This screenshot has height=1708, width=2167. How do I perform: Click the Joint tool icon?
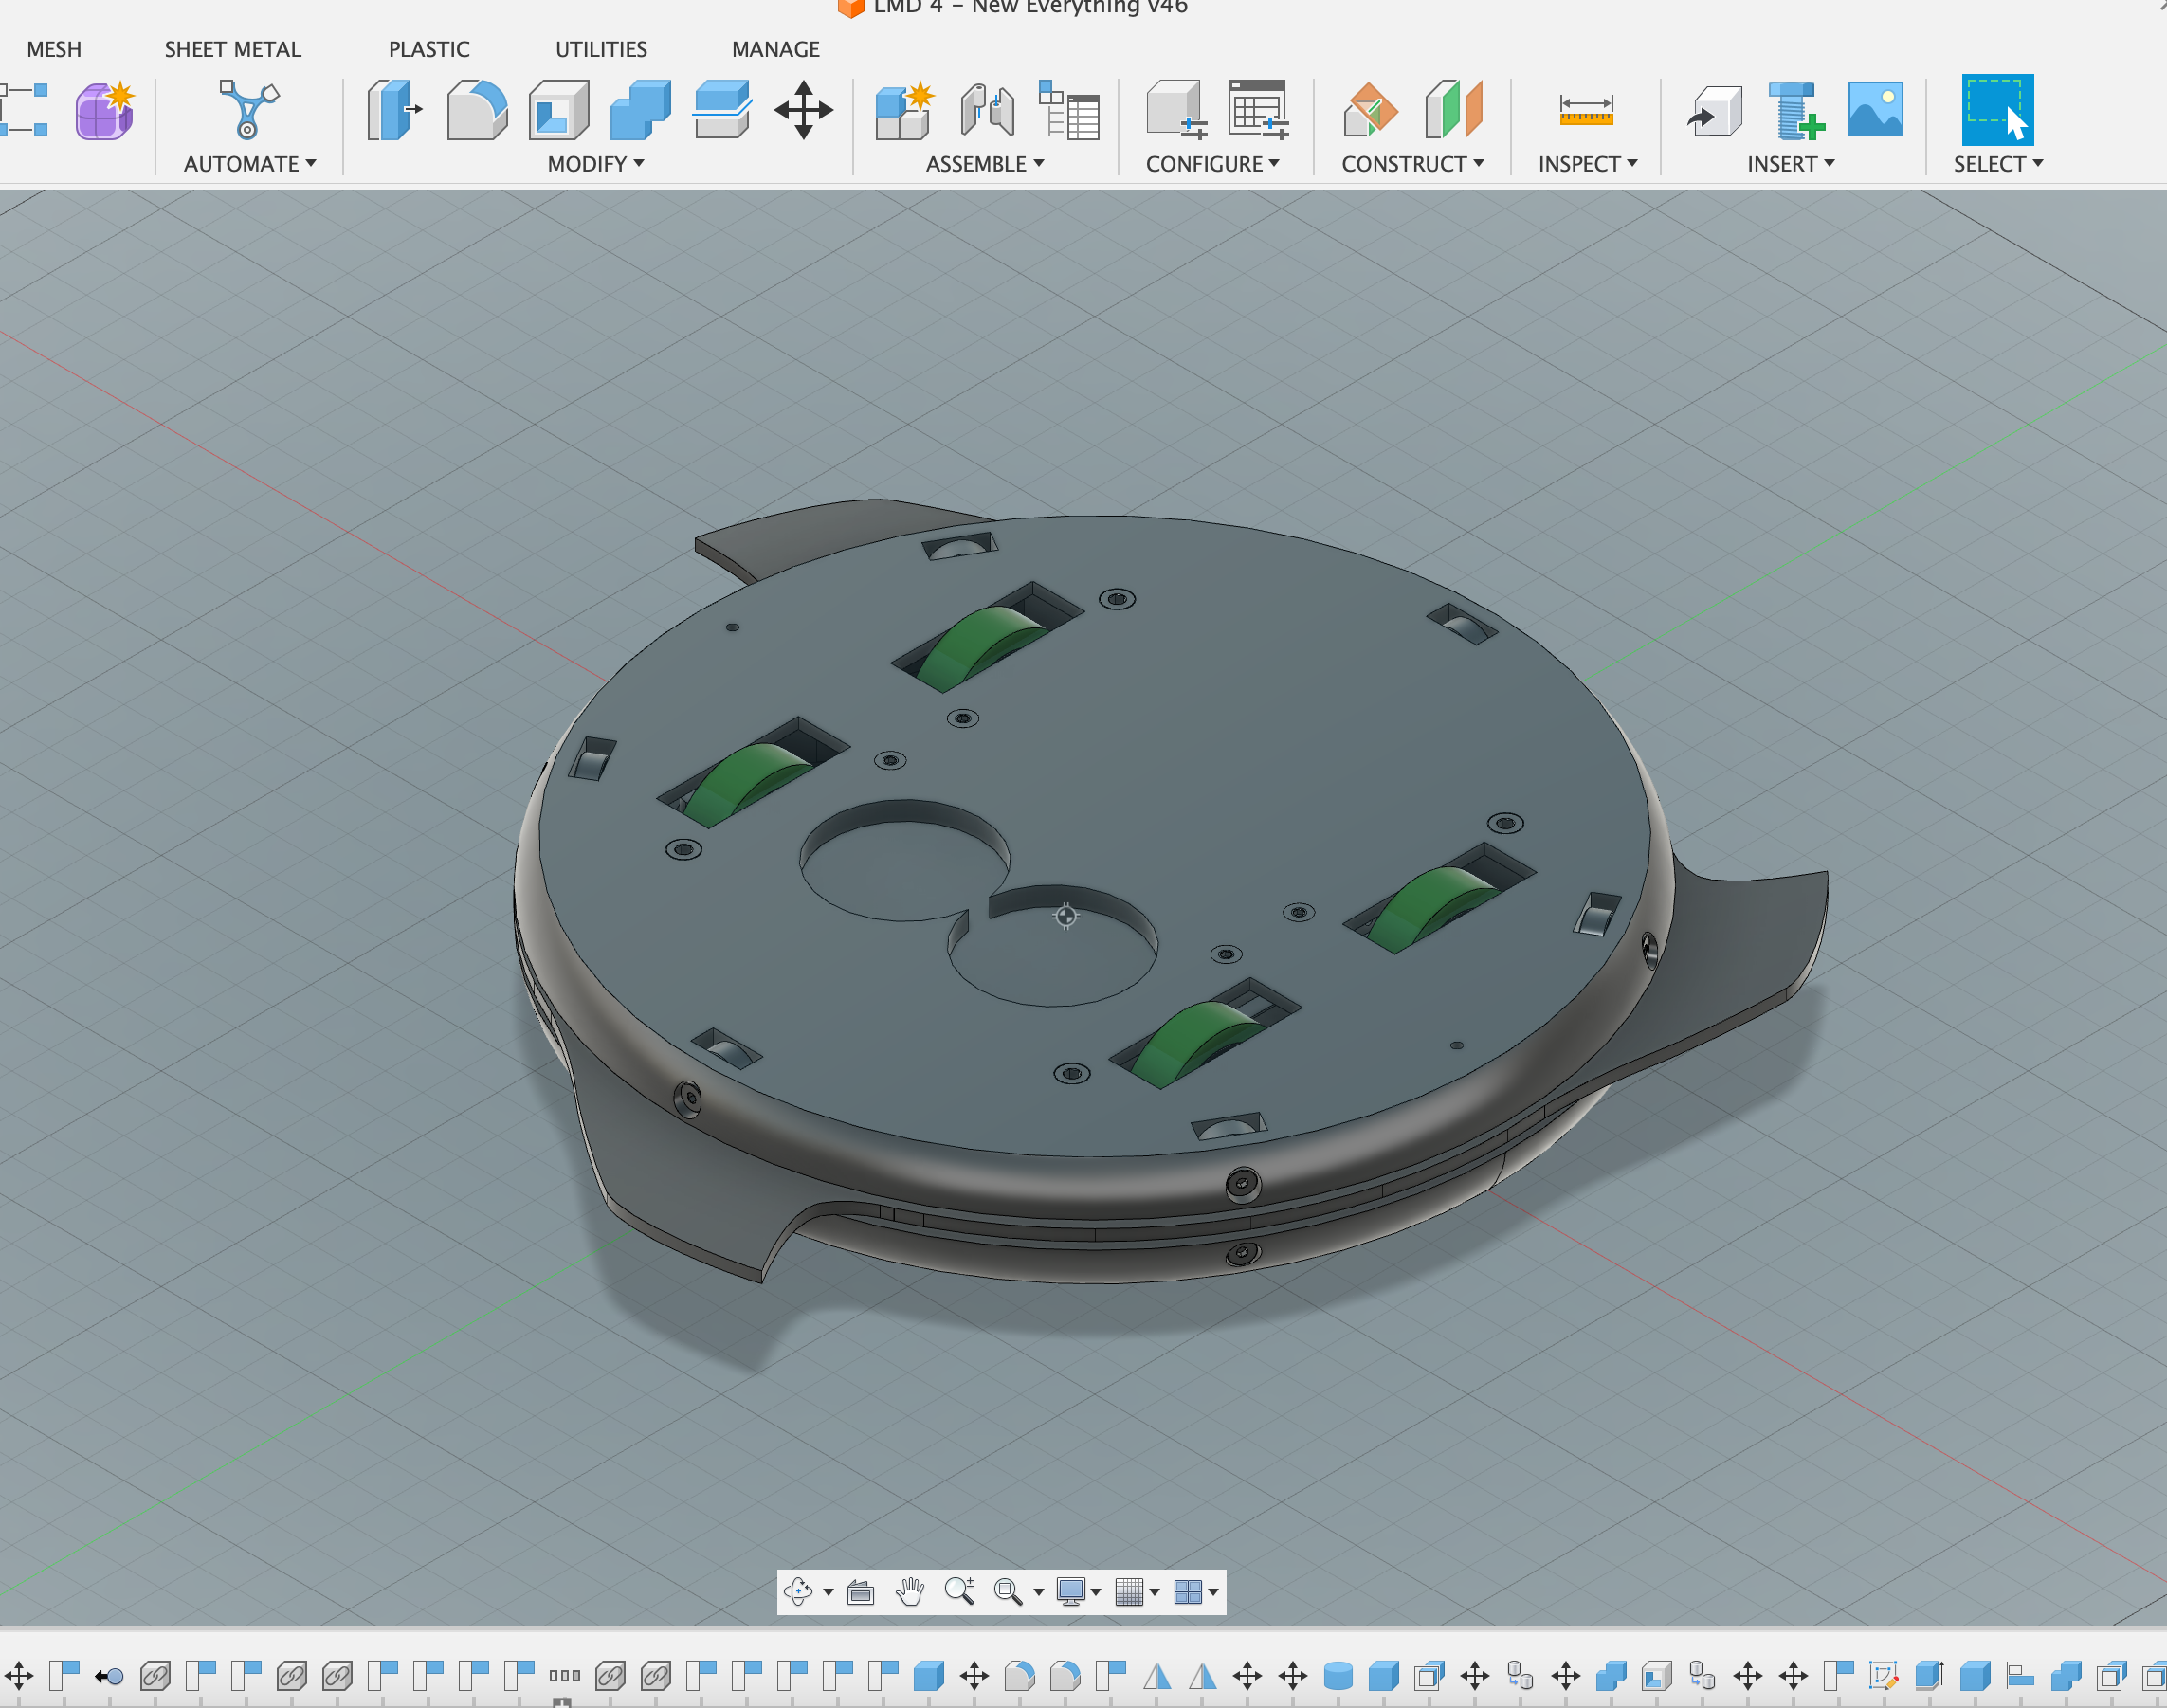(x=987, y=110)
